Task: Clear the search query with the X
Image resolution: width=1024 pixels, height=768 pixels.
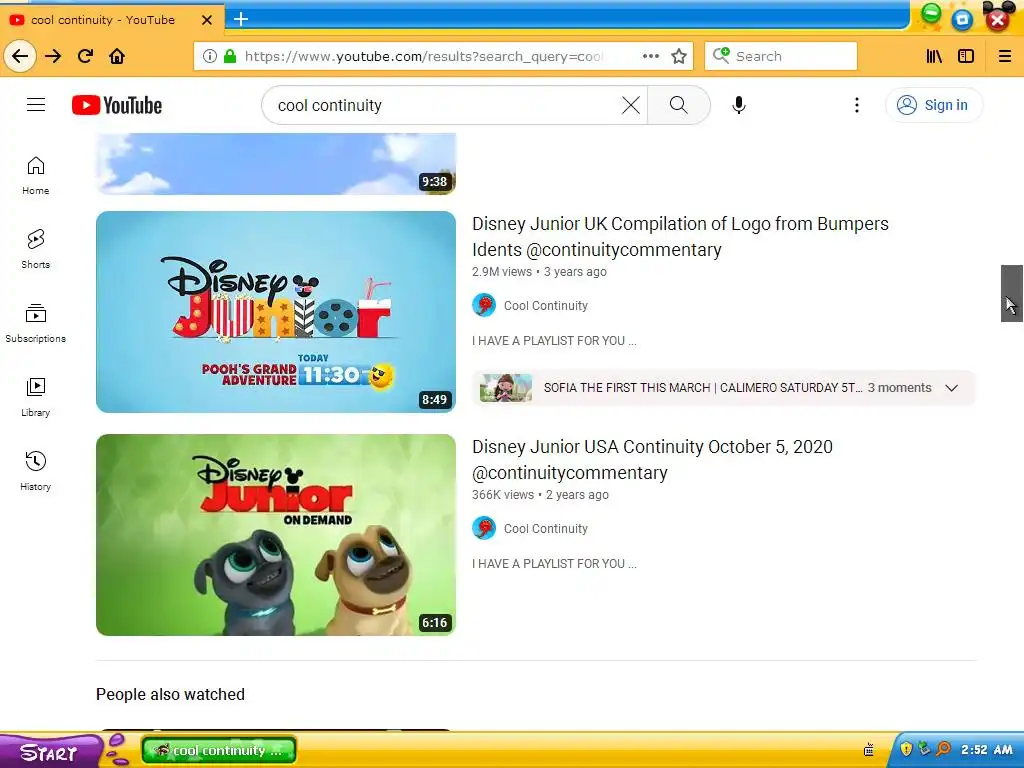Action: [630, 105]
